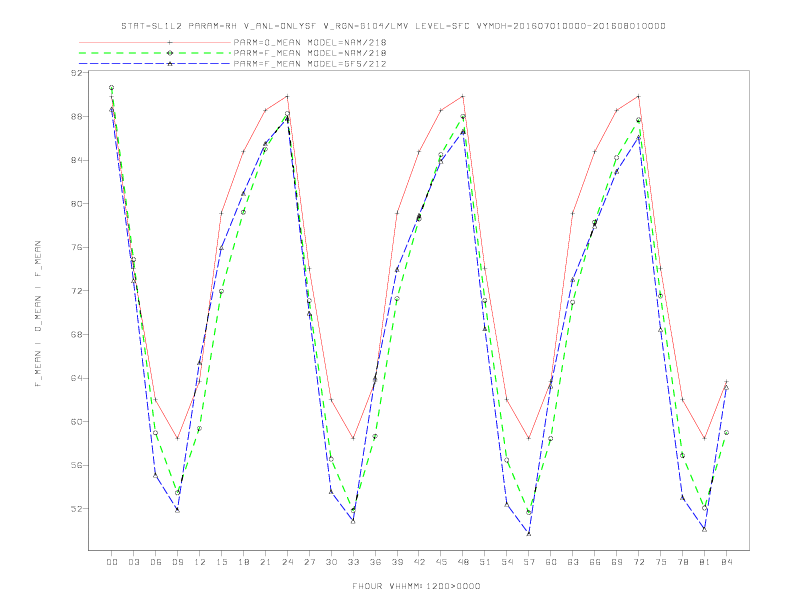Screen dimensions: 792x612
Task: Click x-axis forecast hour label 36
Action: [x=375, y=562]
